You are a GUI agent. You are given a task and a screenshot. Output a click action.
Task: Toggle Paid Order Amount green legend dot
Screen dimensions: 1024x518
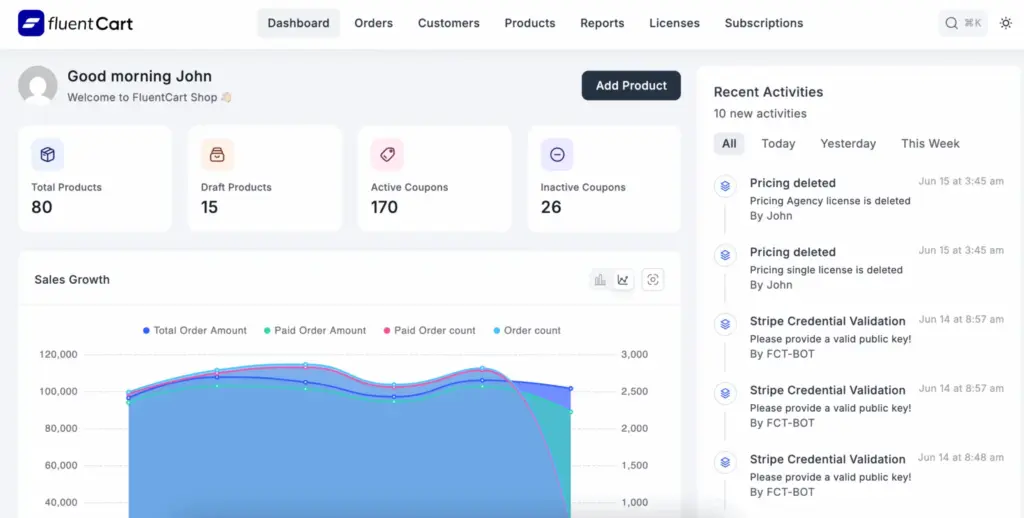coord(267,330)
